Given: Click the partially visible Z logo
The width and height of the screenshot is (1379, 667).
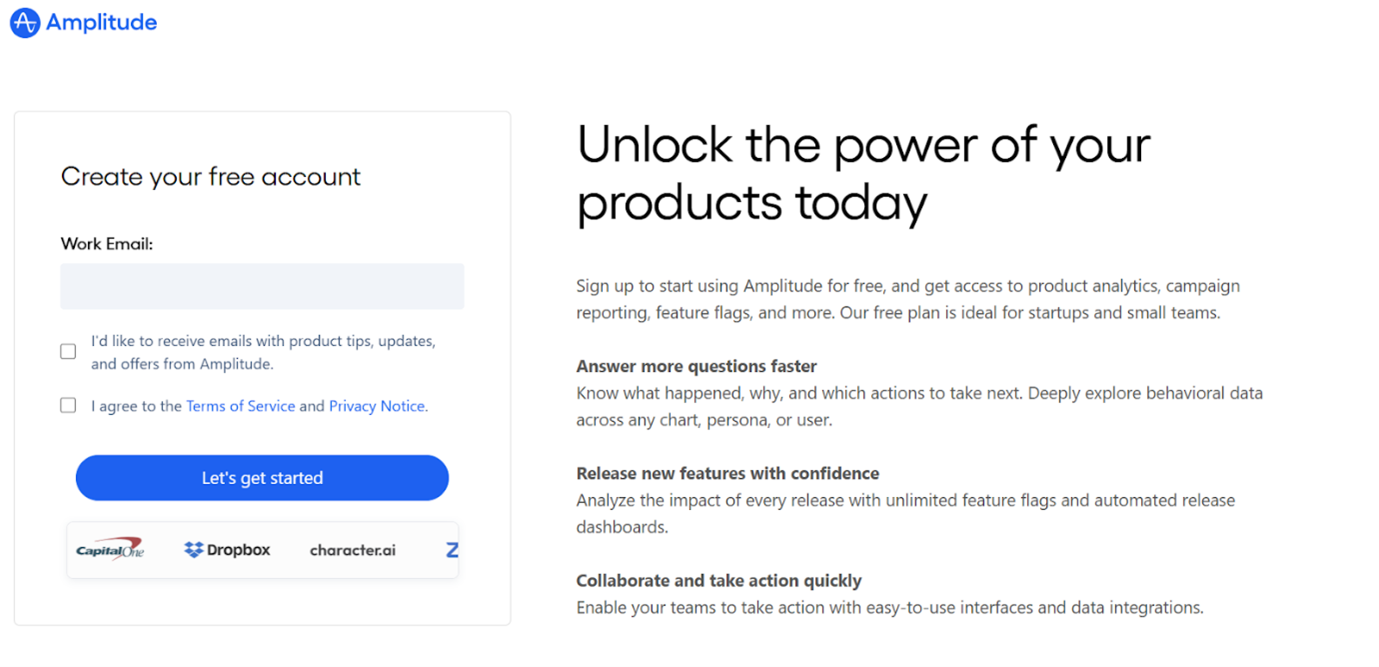Looking at the screenshot, I should coord(452,550).
